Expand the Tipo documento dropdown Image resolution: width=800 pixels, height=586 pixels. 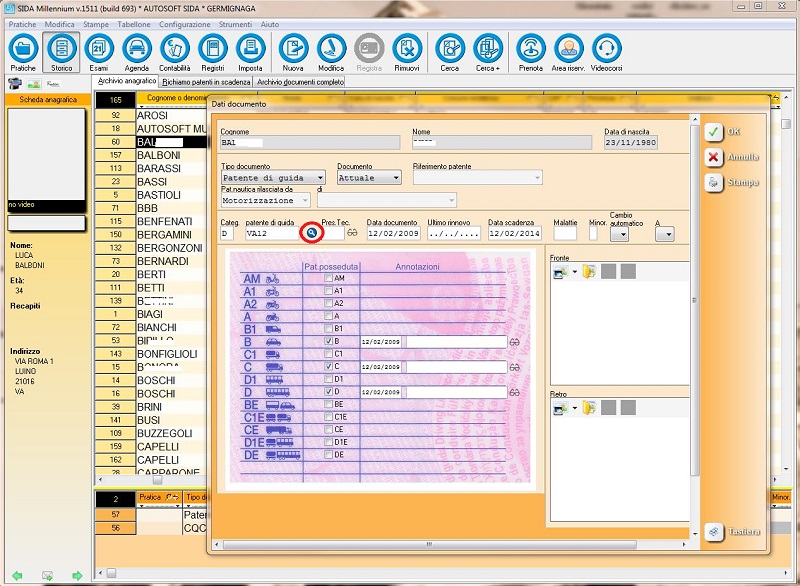pyautogui.click(x=319, y=178)
